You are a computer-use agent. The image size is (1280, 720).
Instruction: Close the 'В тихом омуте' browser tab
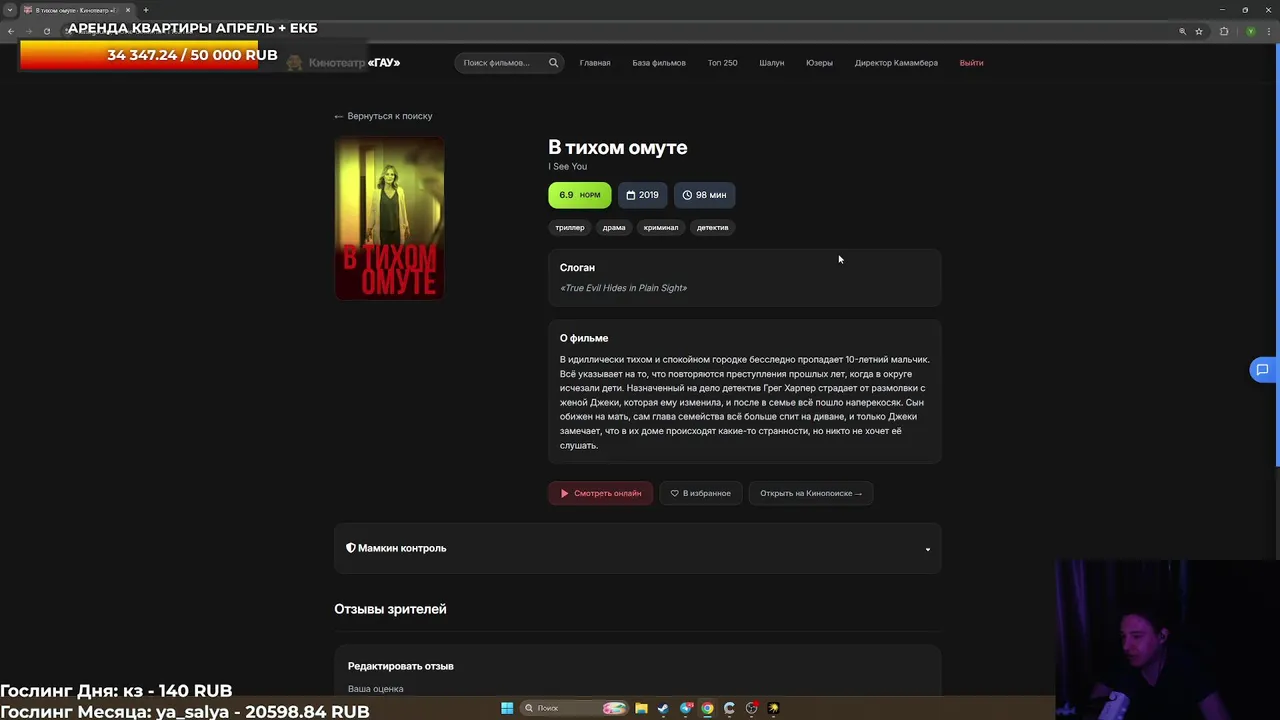(128, 10)
